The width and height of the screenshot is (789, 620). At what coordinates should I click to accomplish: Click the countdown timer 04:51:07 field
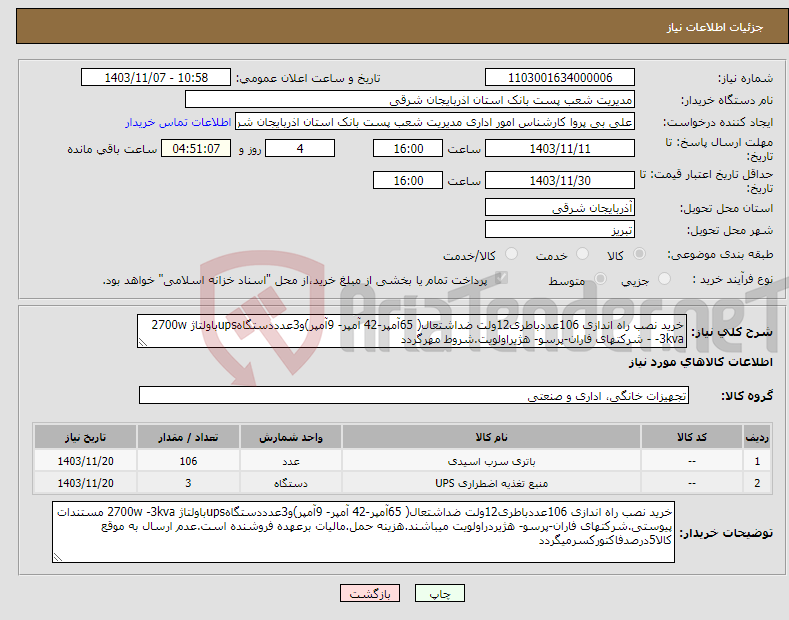196,148
